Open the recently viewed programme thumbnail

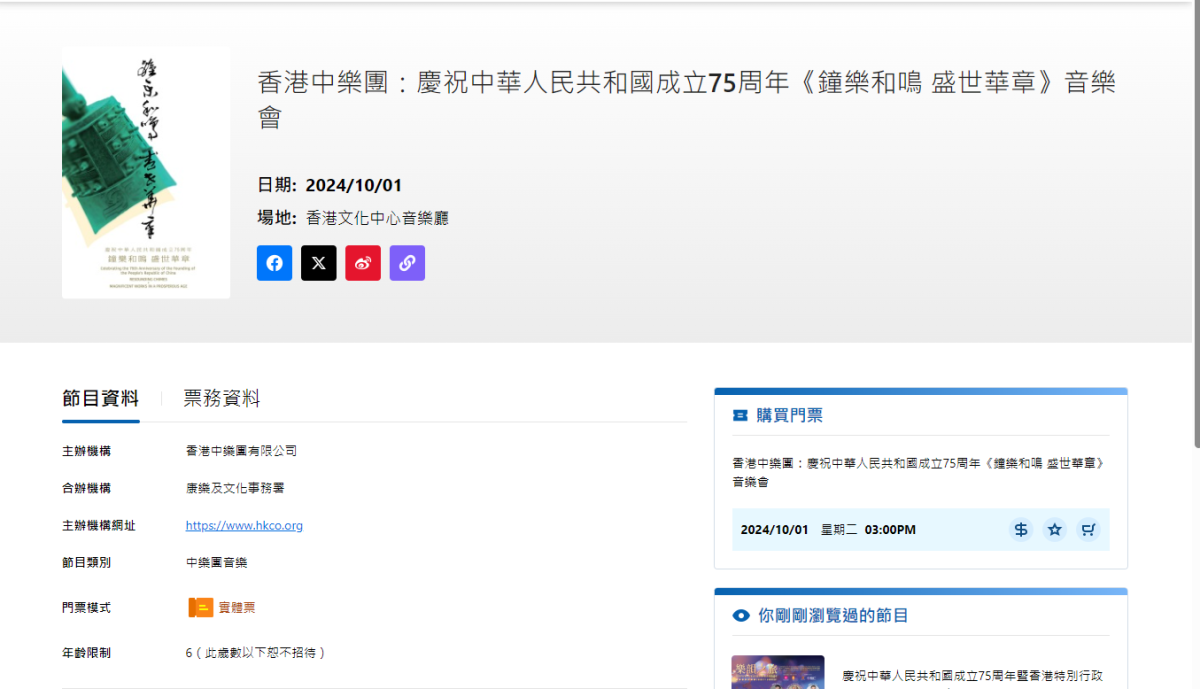click(778, 672)
